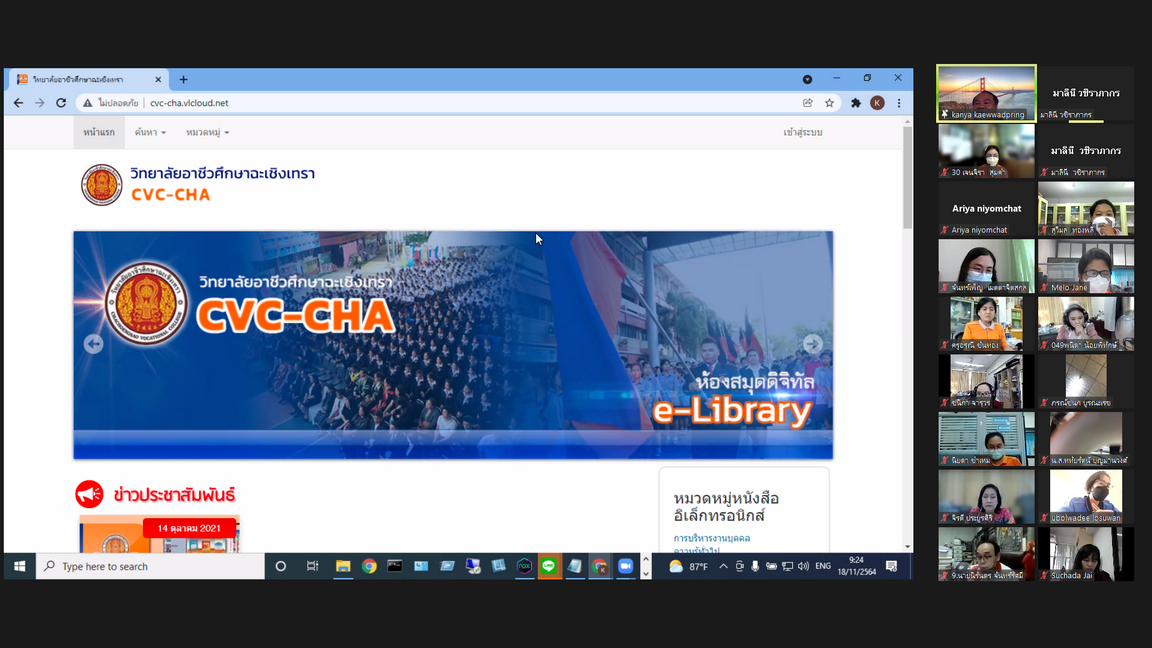
Task: Click the system tray volume speaker icon
Action: [x=803, y=566]
